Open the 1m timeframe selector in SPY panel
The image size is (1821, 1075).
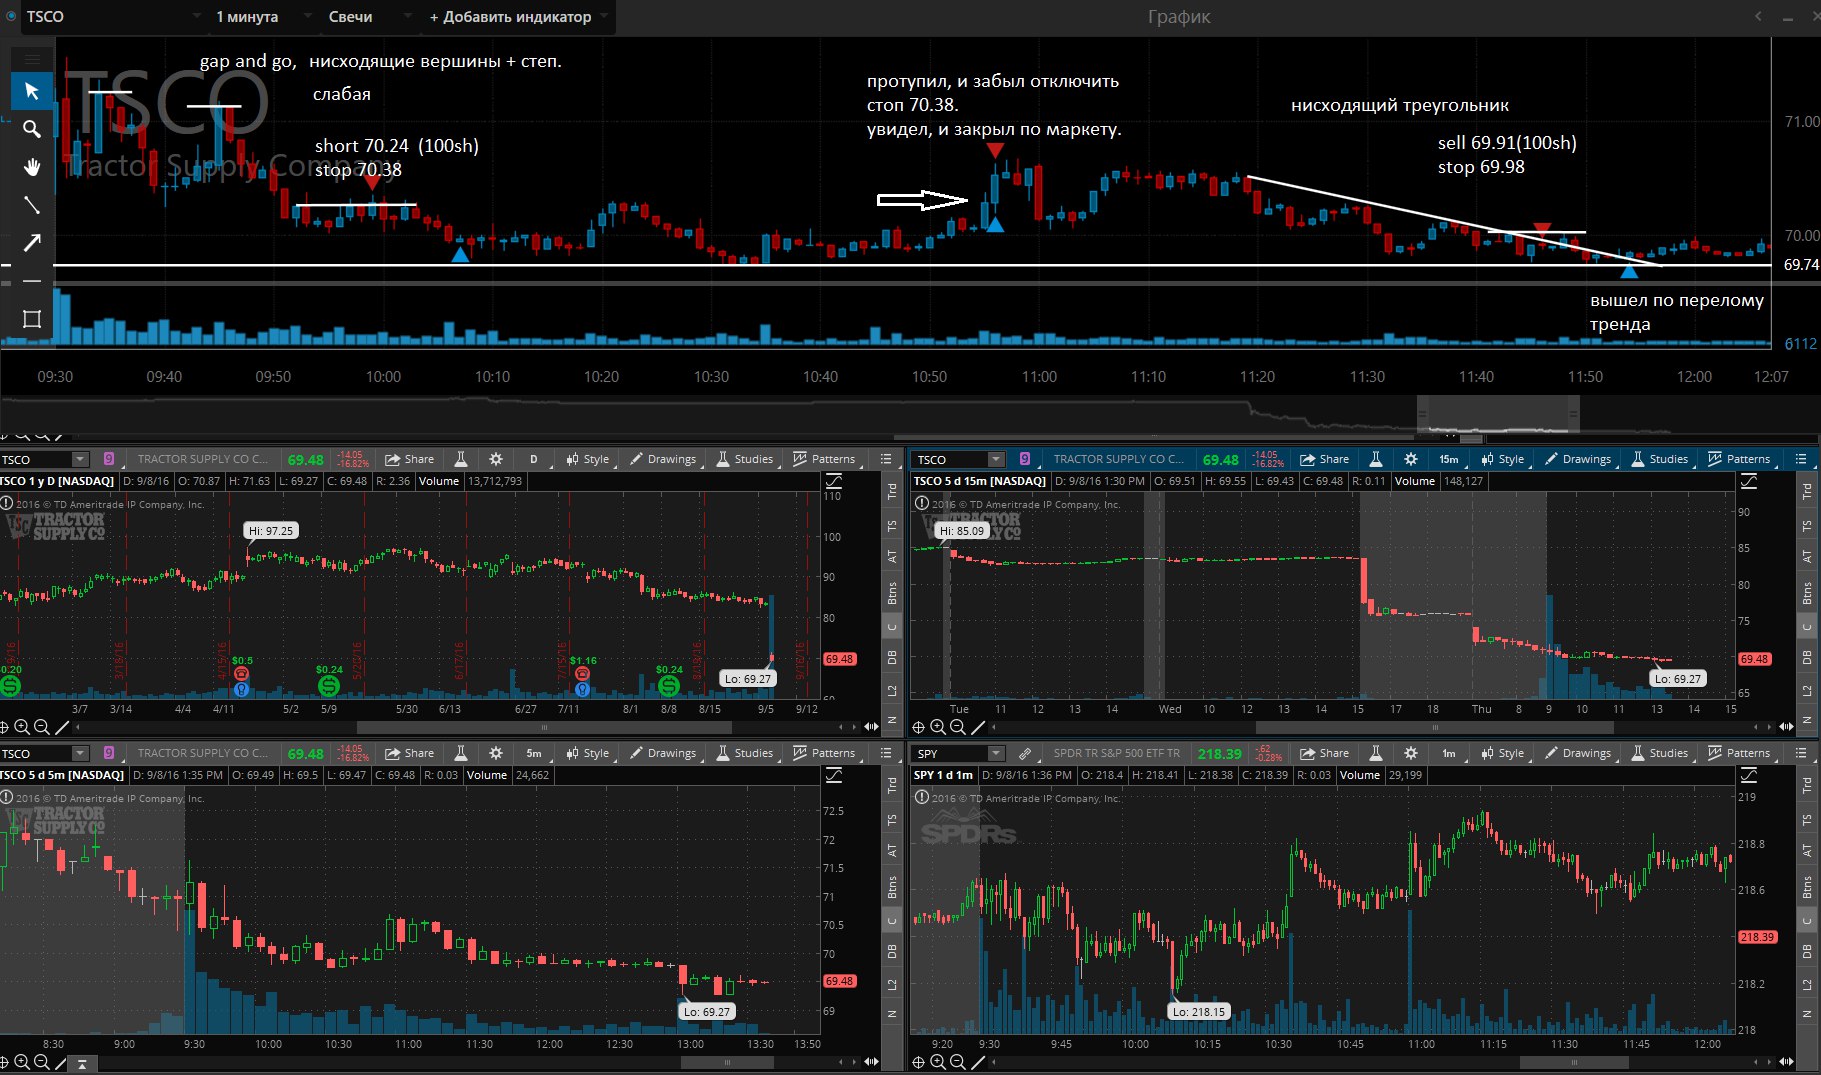1449,753
